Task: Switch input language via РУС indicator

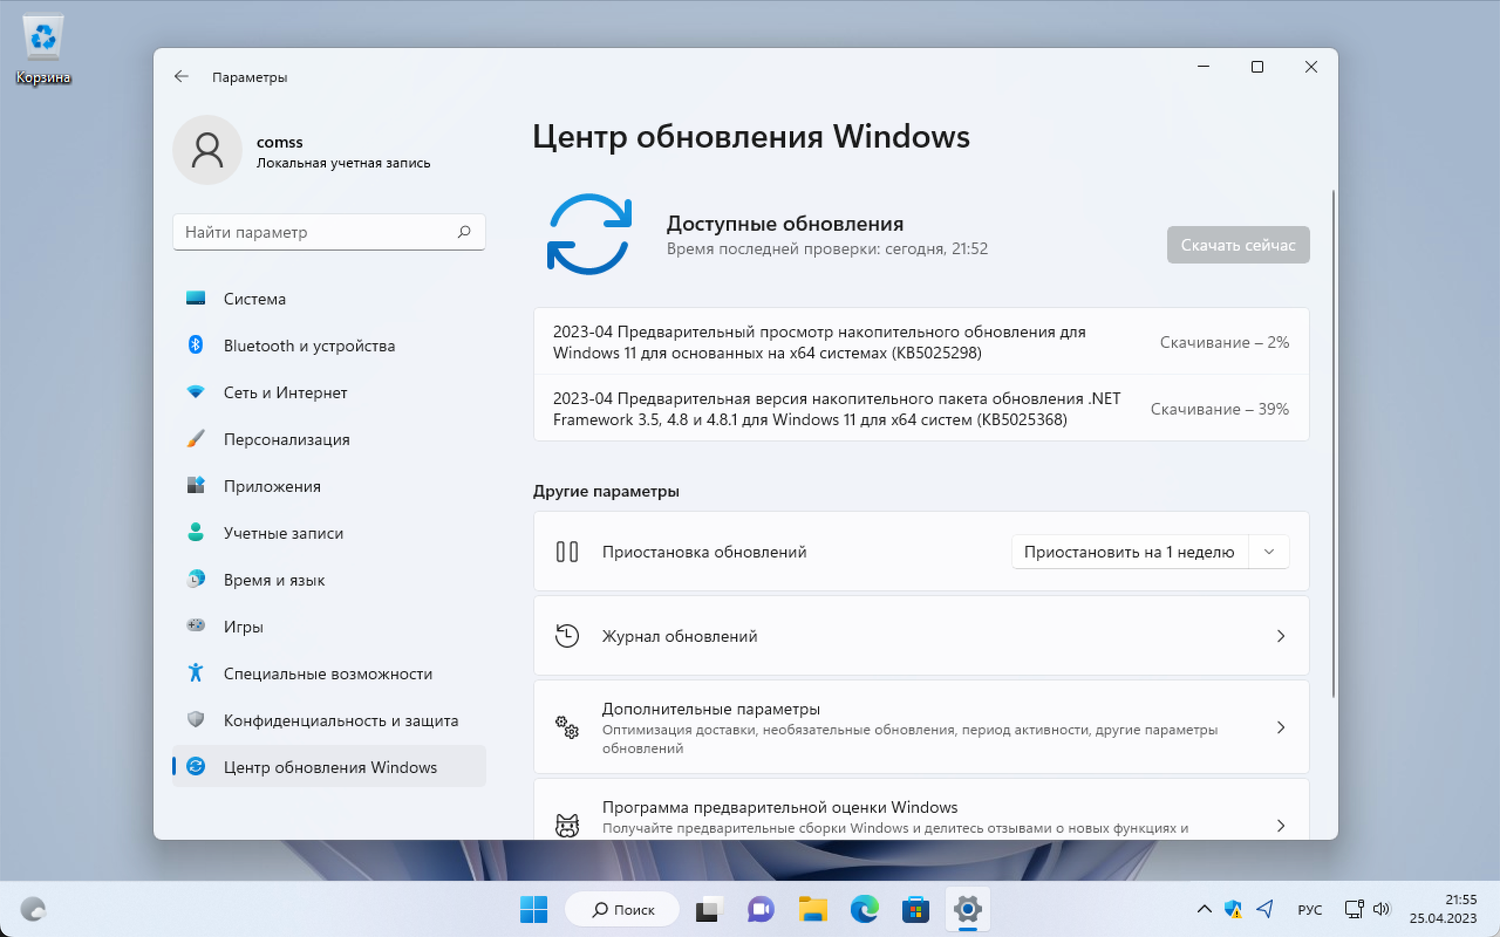Action: pos(1310,910)
